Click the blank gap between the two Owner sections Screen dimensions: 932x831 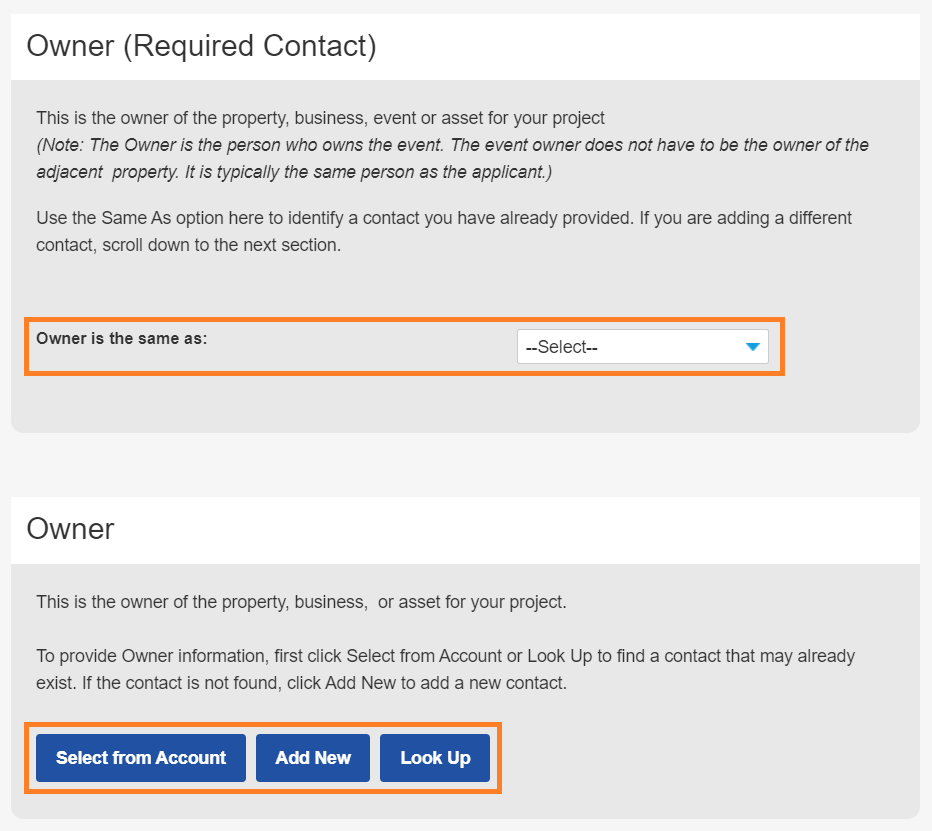(465, 465)
